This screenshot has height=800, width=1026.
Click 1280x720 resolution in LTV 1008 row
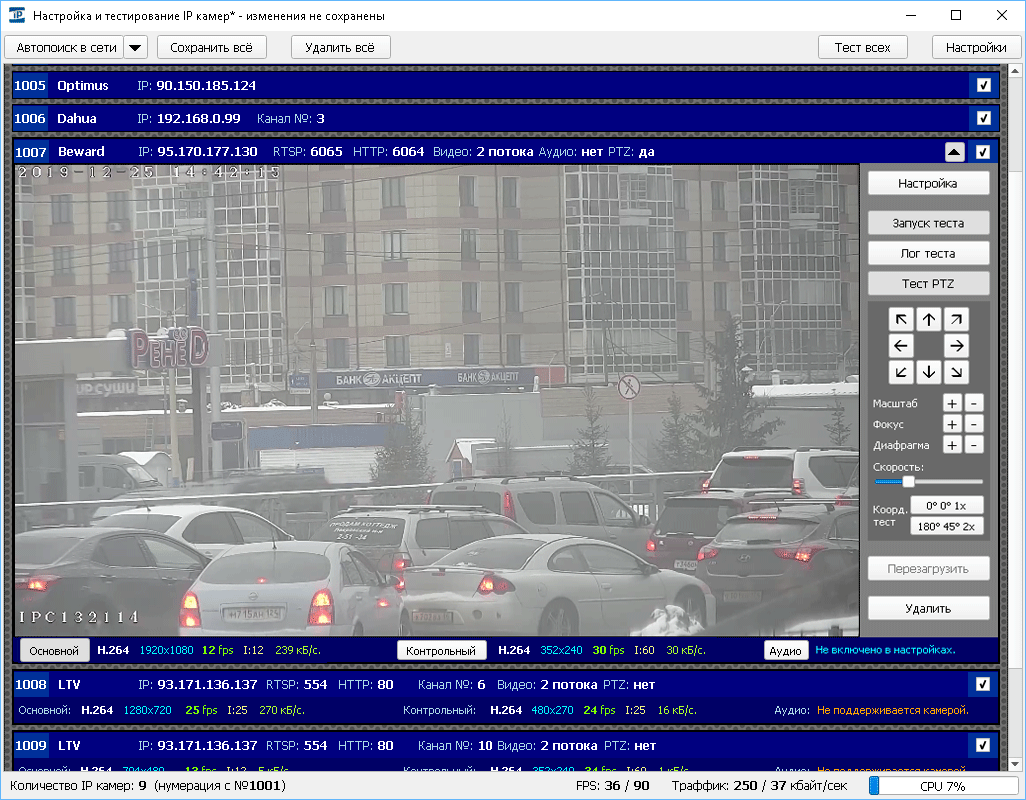click(148, 710)
